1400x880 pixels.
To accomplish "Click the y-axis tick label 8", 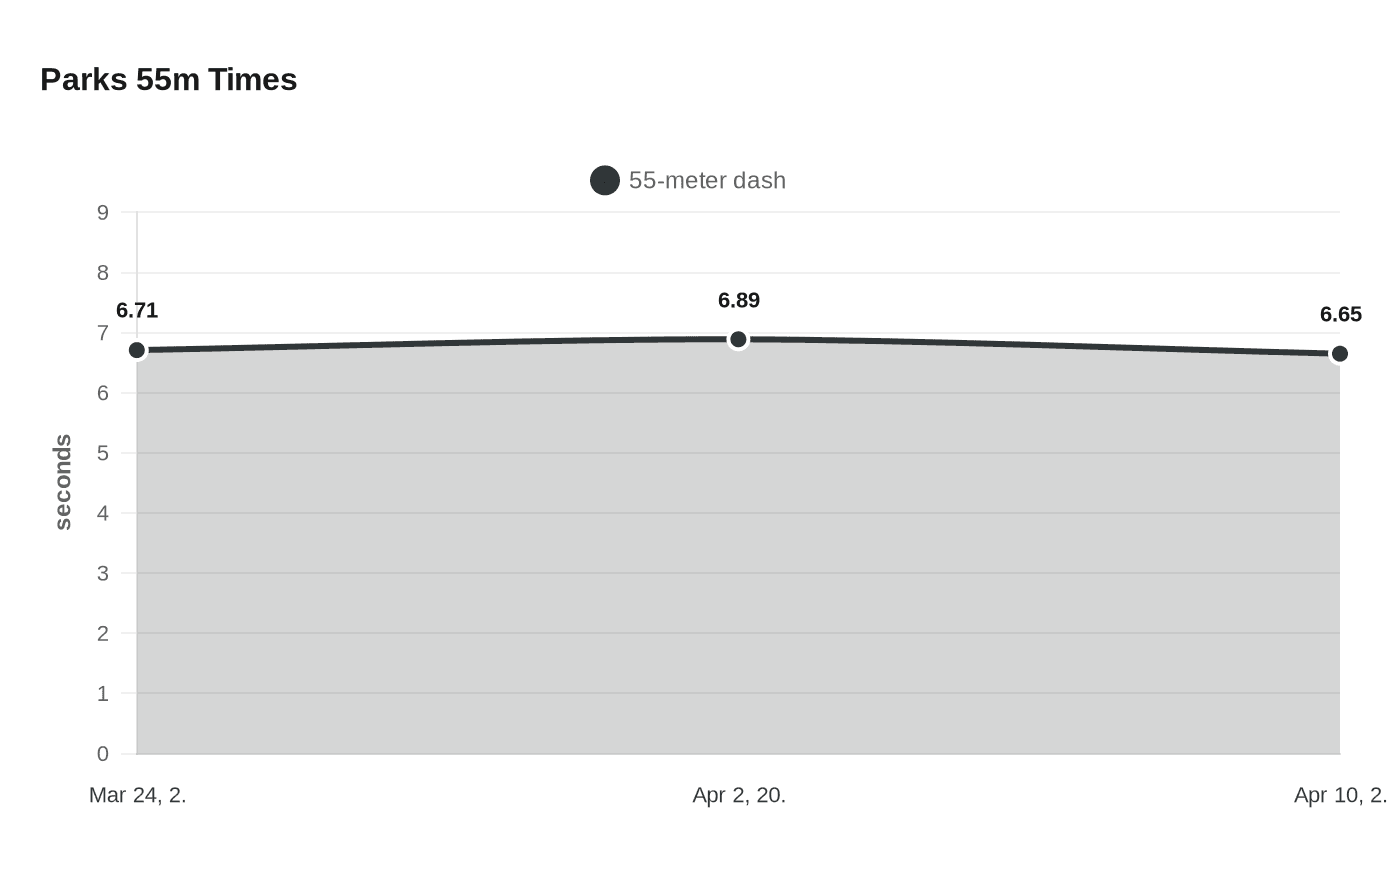I will click(x=103, y=273).
